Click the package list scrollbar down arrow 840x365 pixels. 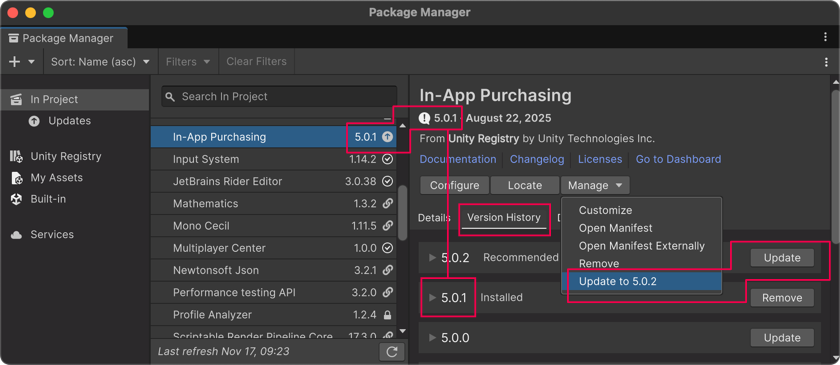(x=403, y=332)
